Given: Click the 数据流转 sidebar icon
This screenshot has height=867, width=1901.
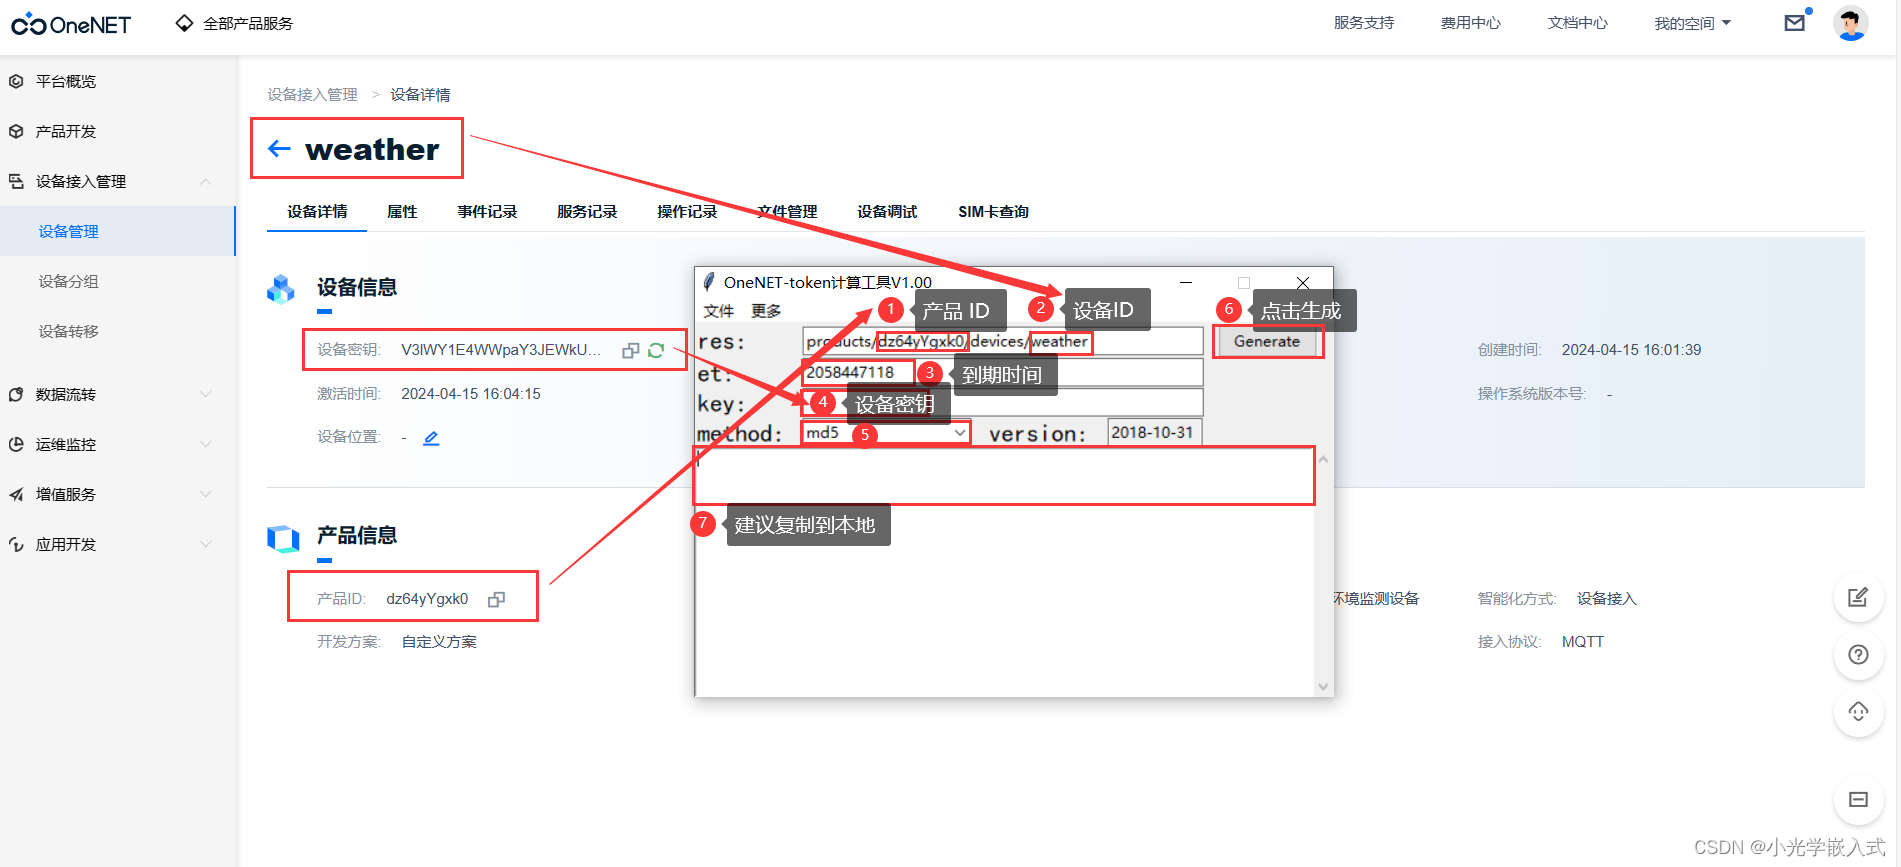Looking at the screenshot, I should [16, 394].
